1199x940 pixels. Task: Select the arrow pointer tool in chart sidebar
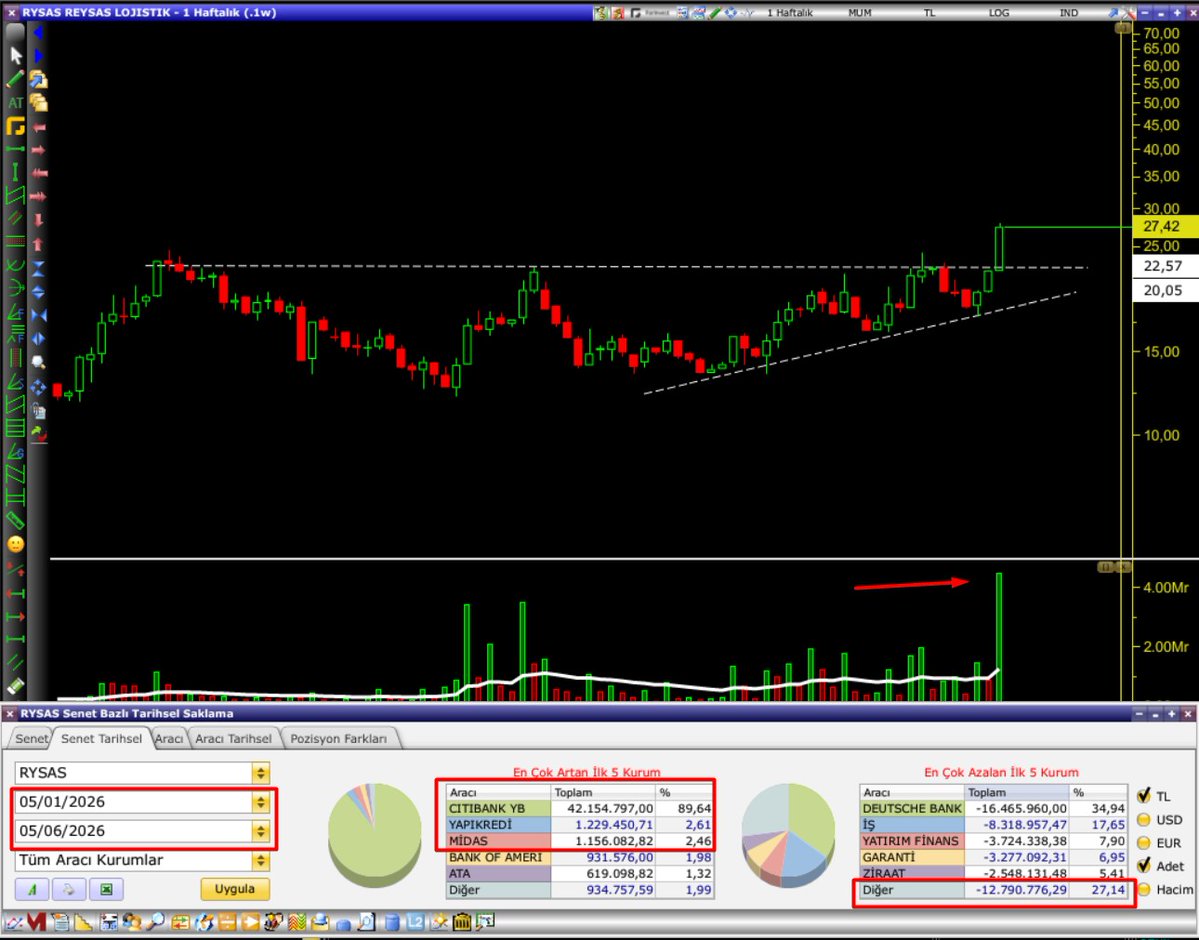[x=15, y=56]
